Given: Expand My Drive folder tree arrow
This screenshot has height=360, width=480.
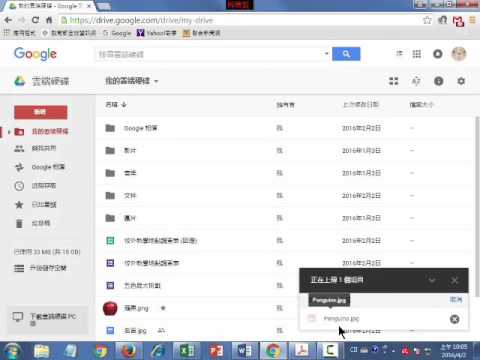Looking at the screenshot, I should pos(9,132).
